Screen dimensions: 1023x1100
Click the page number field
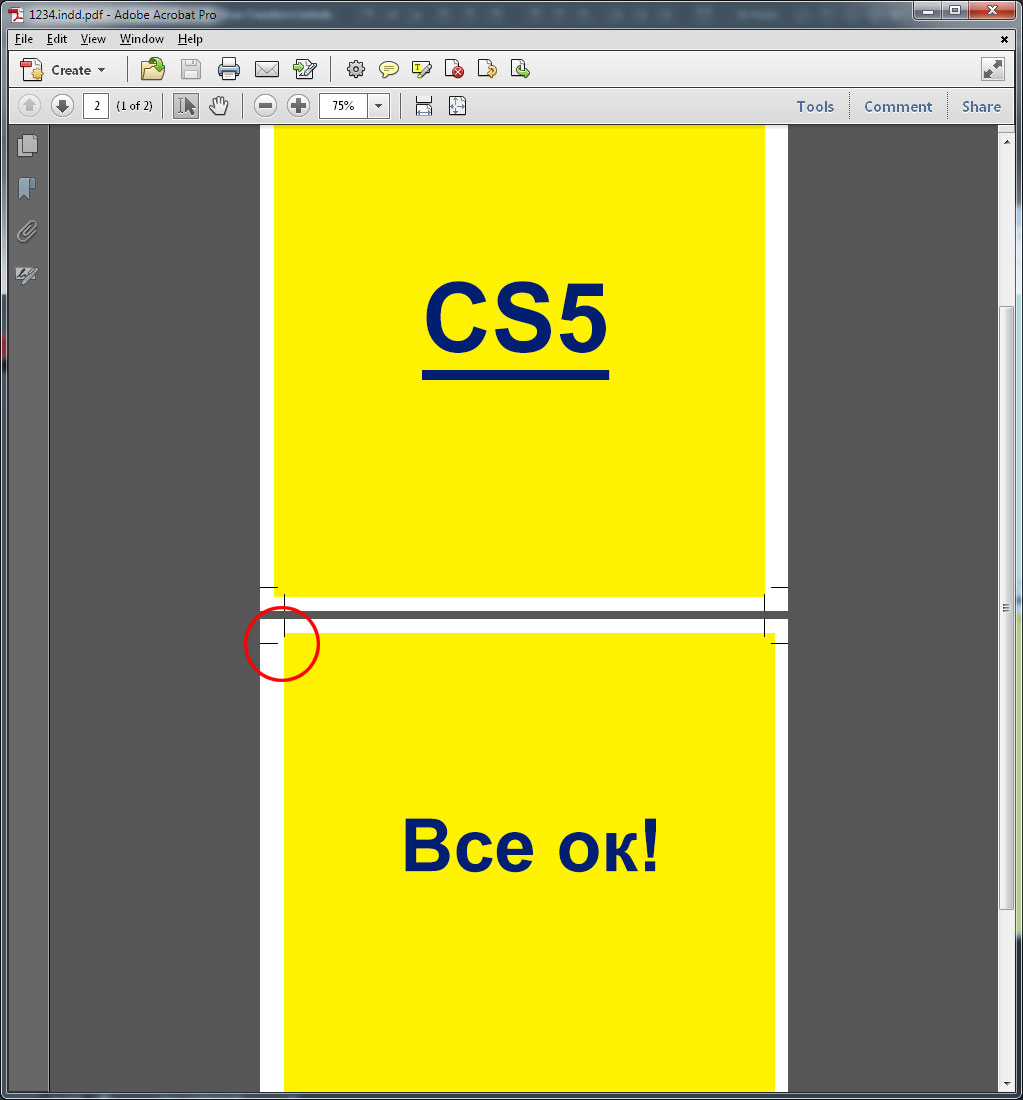(x=96, y=106)
